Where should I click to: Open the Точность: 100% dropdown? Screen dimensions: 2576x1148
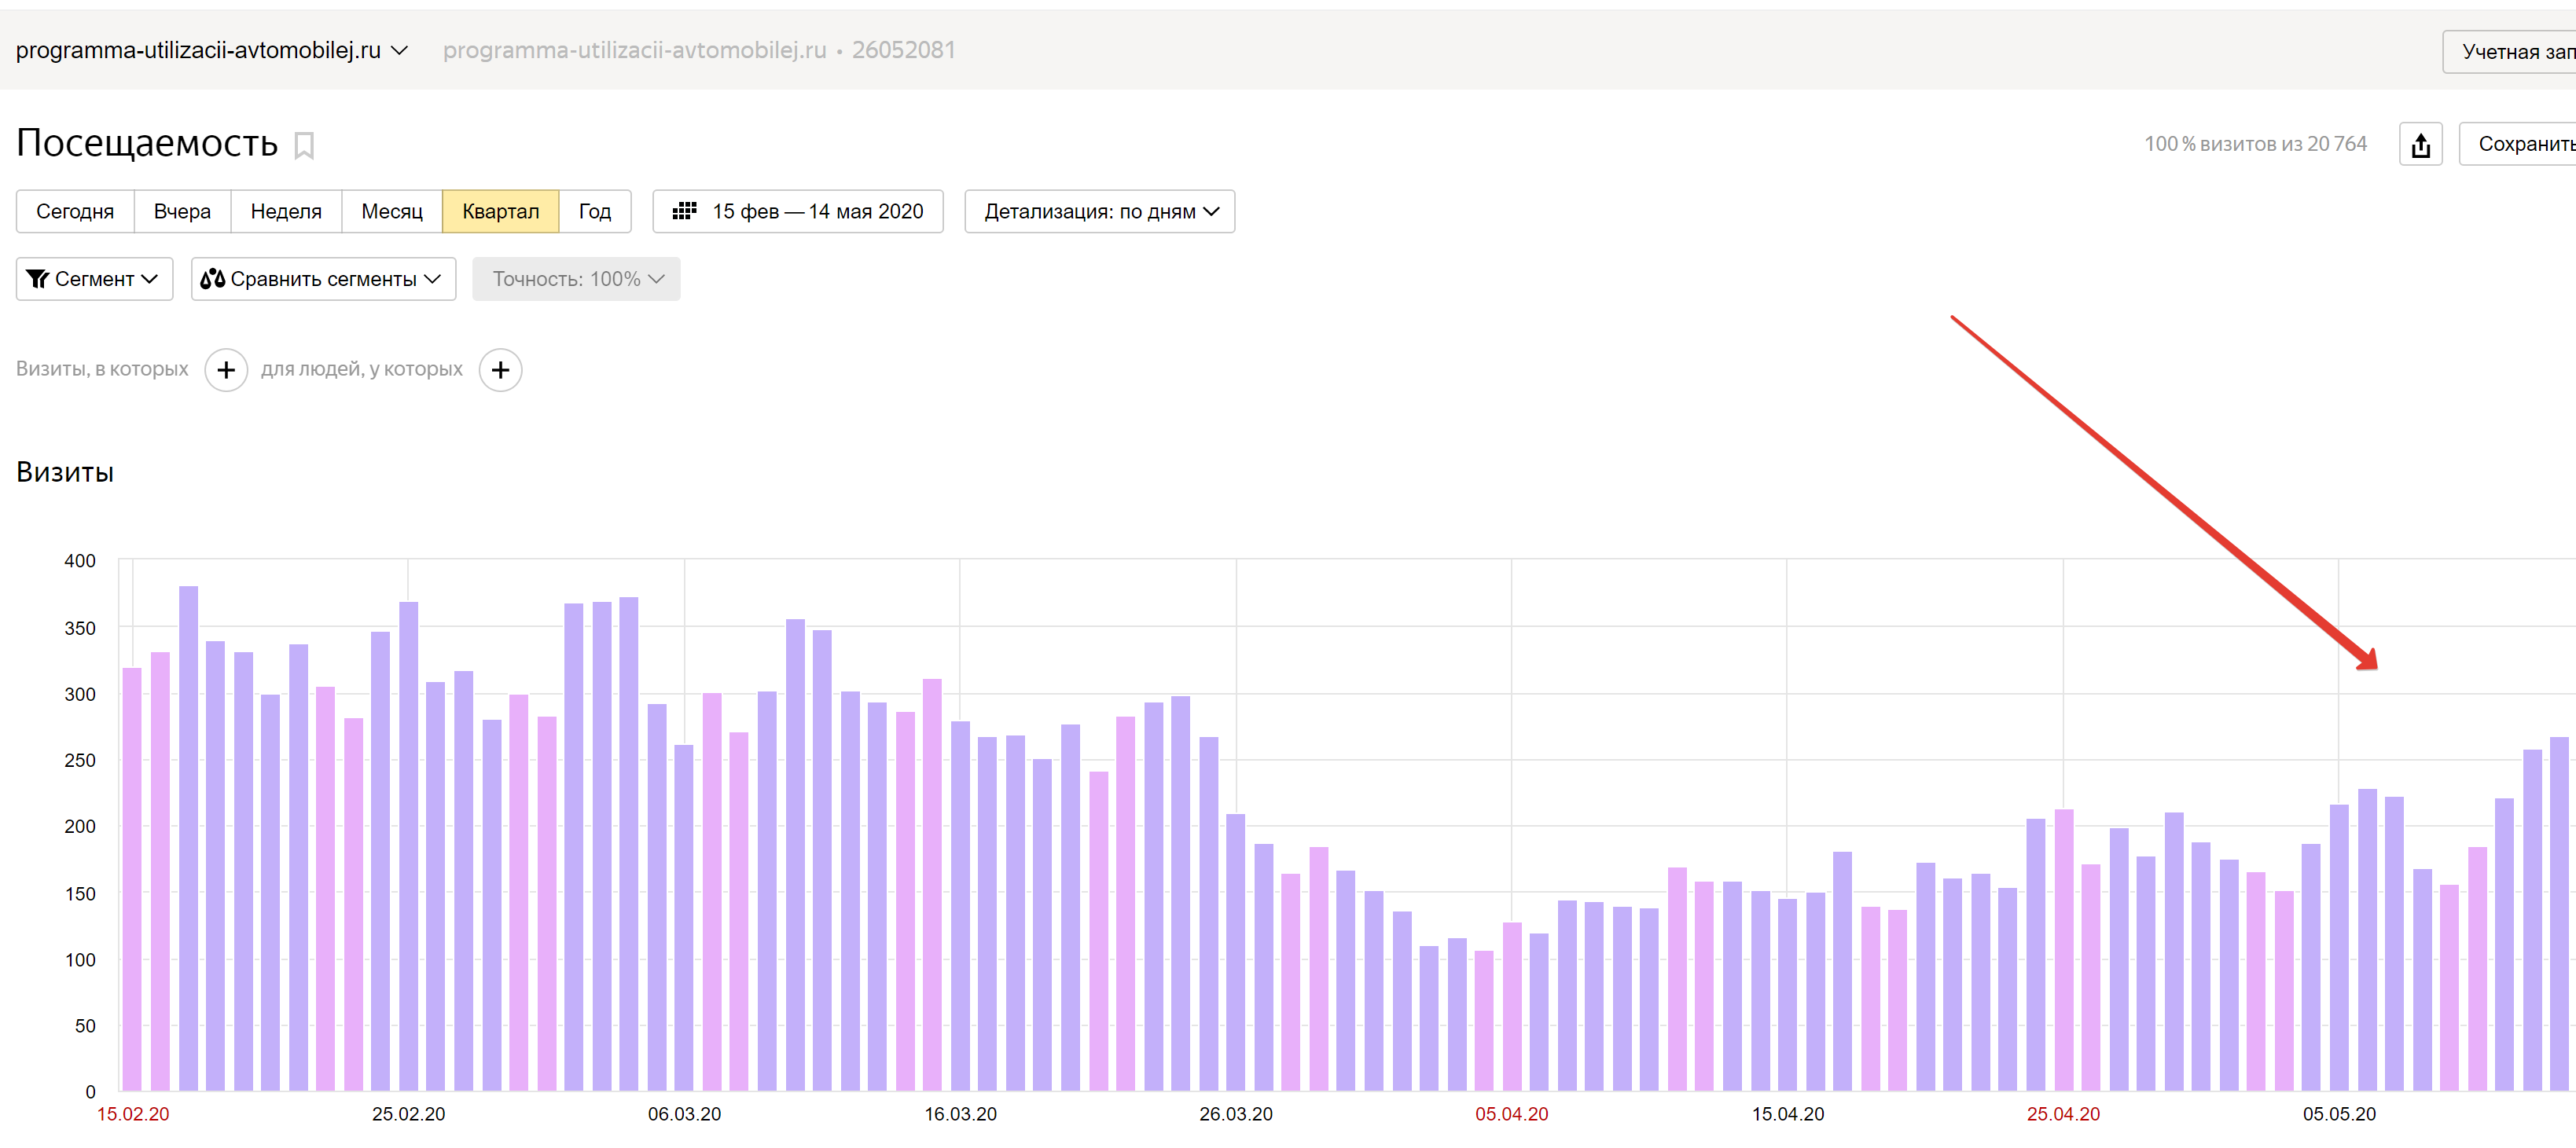click(576, 279)
